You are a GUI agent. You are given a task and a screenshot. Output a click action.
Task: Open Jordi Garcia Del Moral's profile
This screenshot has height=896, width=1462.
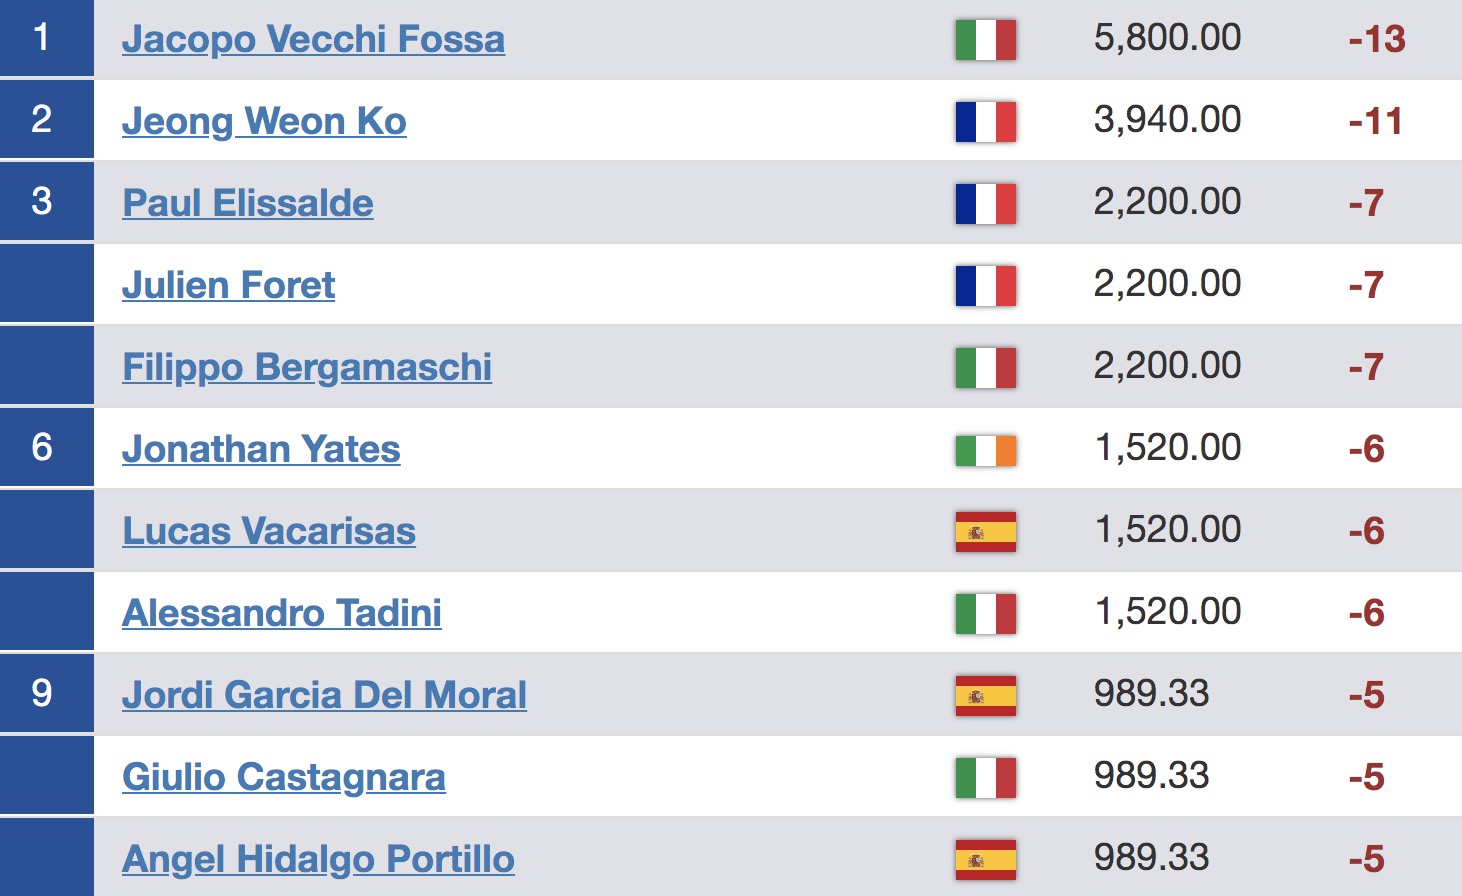point(324,696)
